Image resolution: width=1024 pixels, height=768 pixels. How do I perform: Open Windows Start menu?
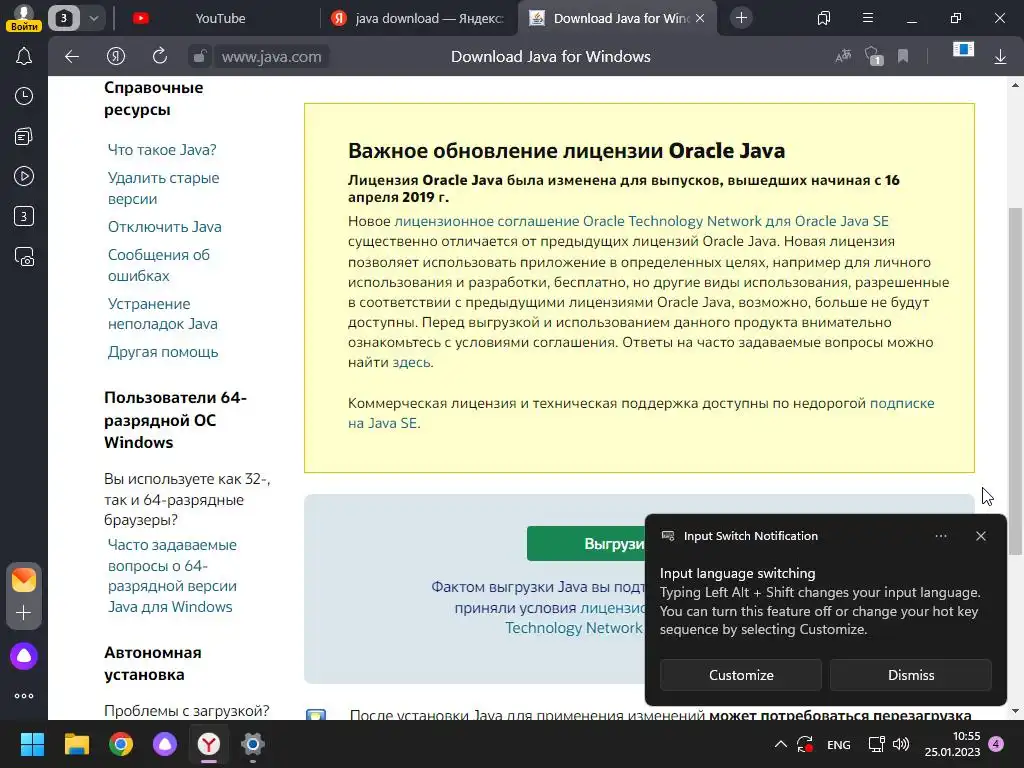click(x=32, y=744)
